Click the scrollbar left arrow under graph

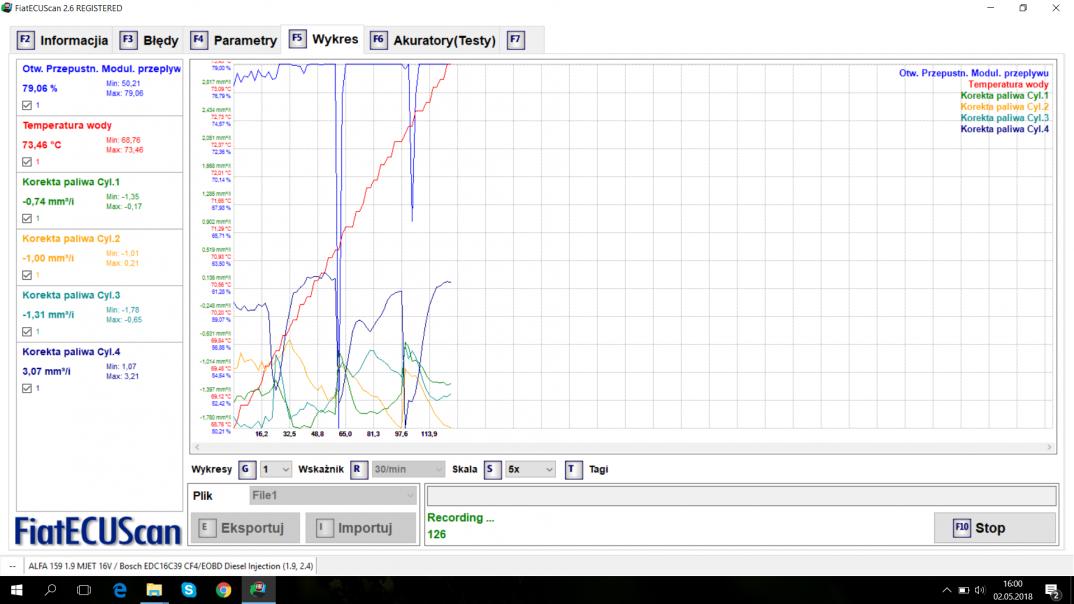197,447
